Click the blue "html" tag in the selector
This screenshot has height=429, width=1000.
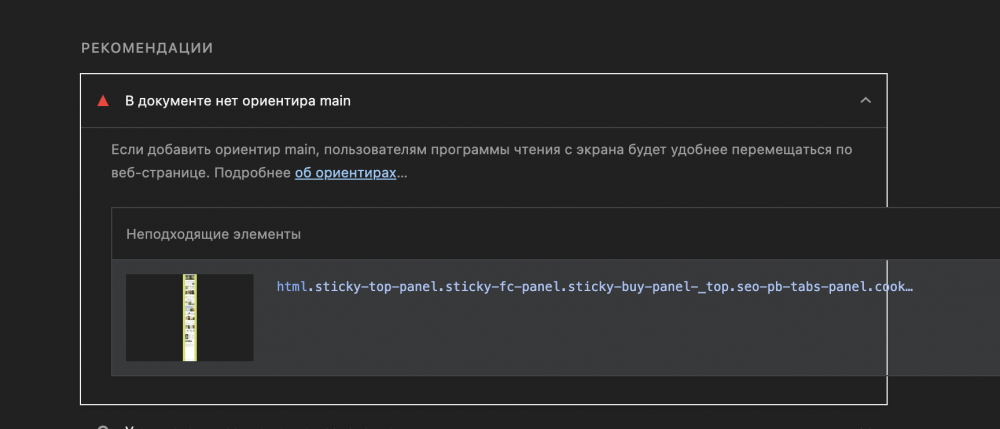pos(290,287)
